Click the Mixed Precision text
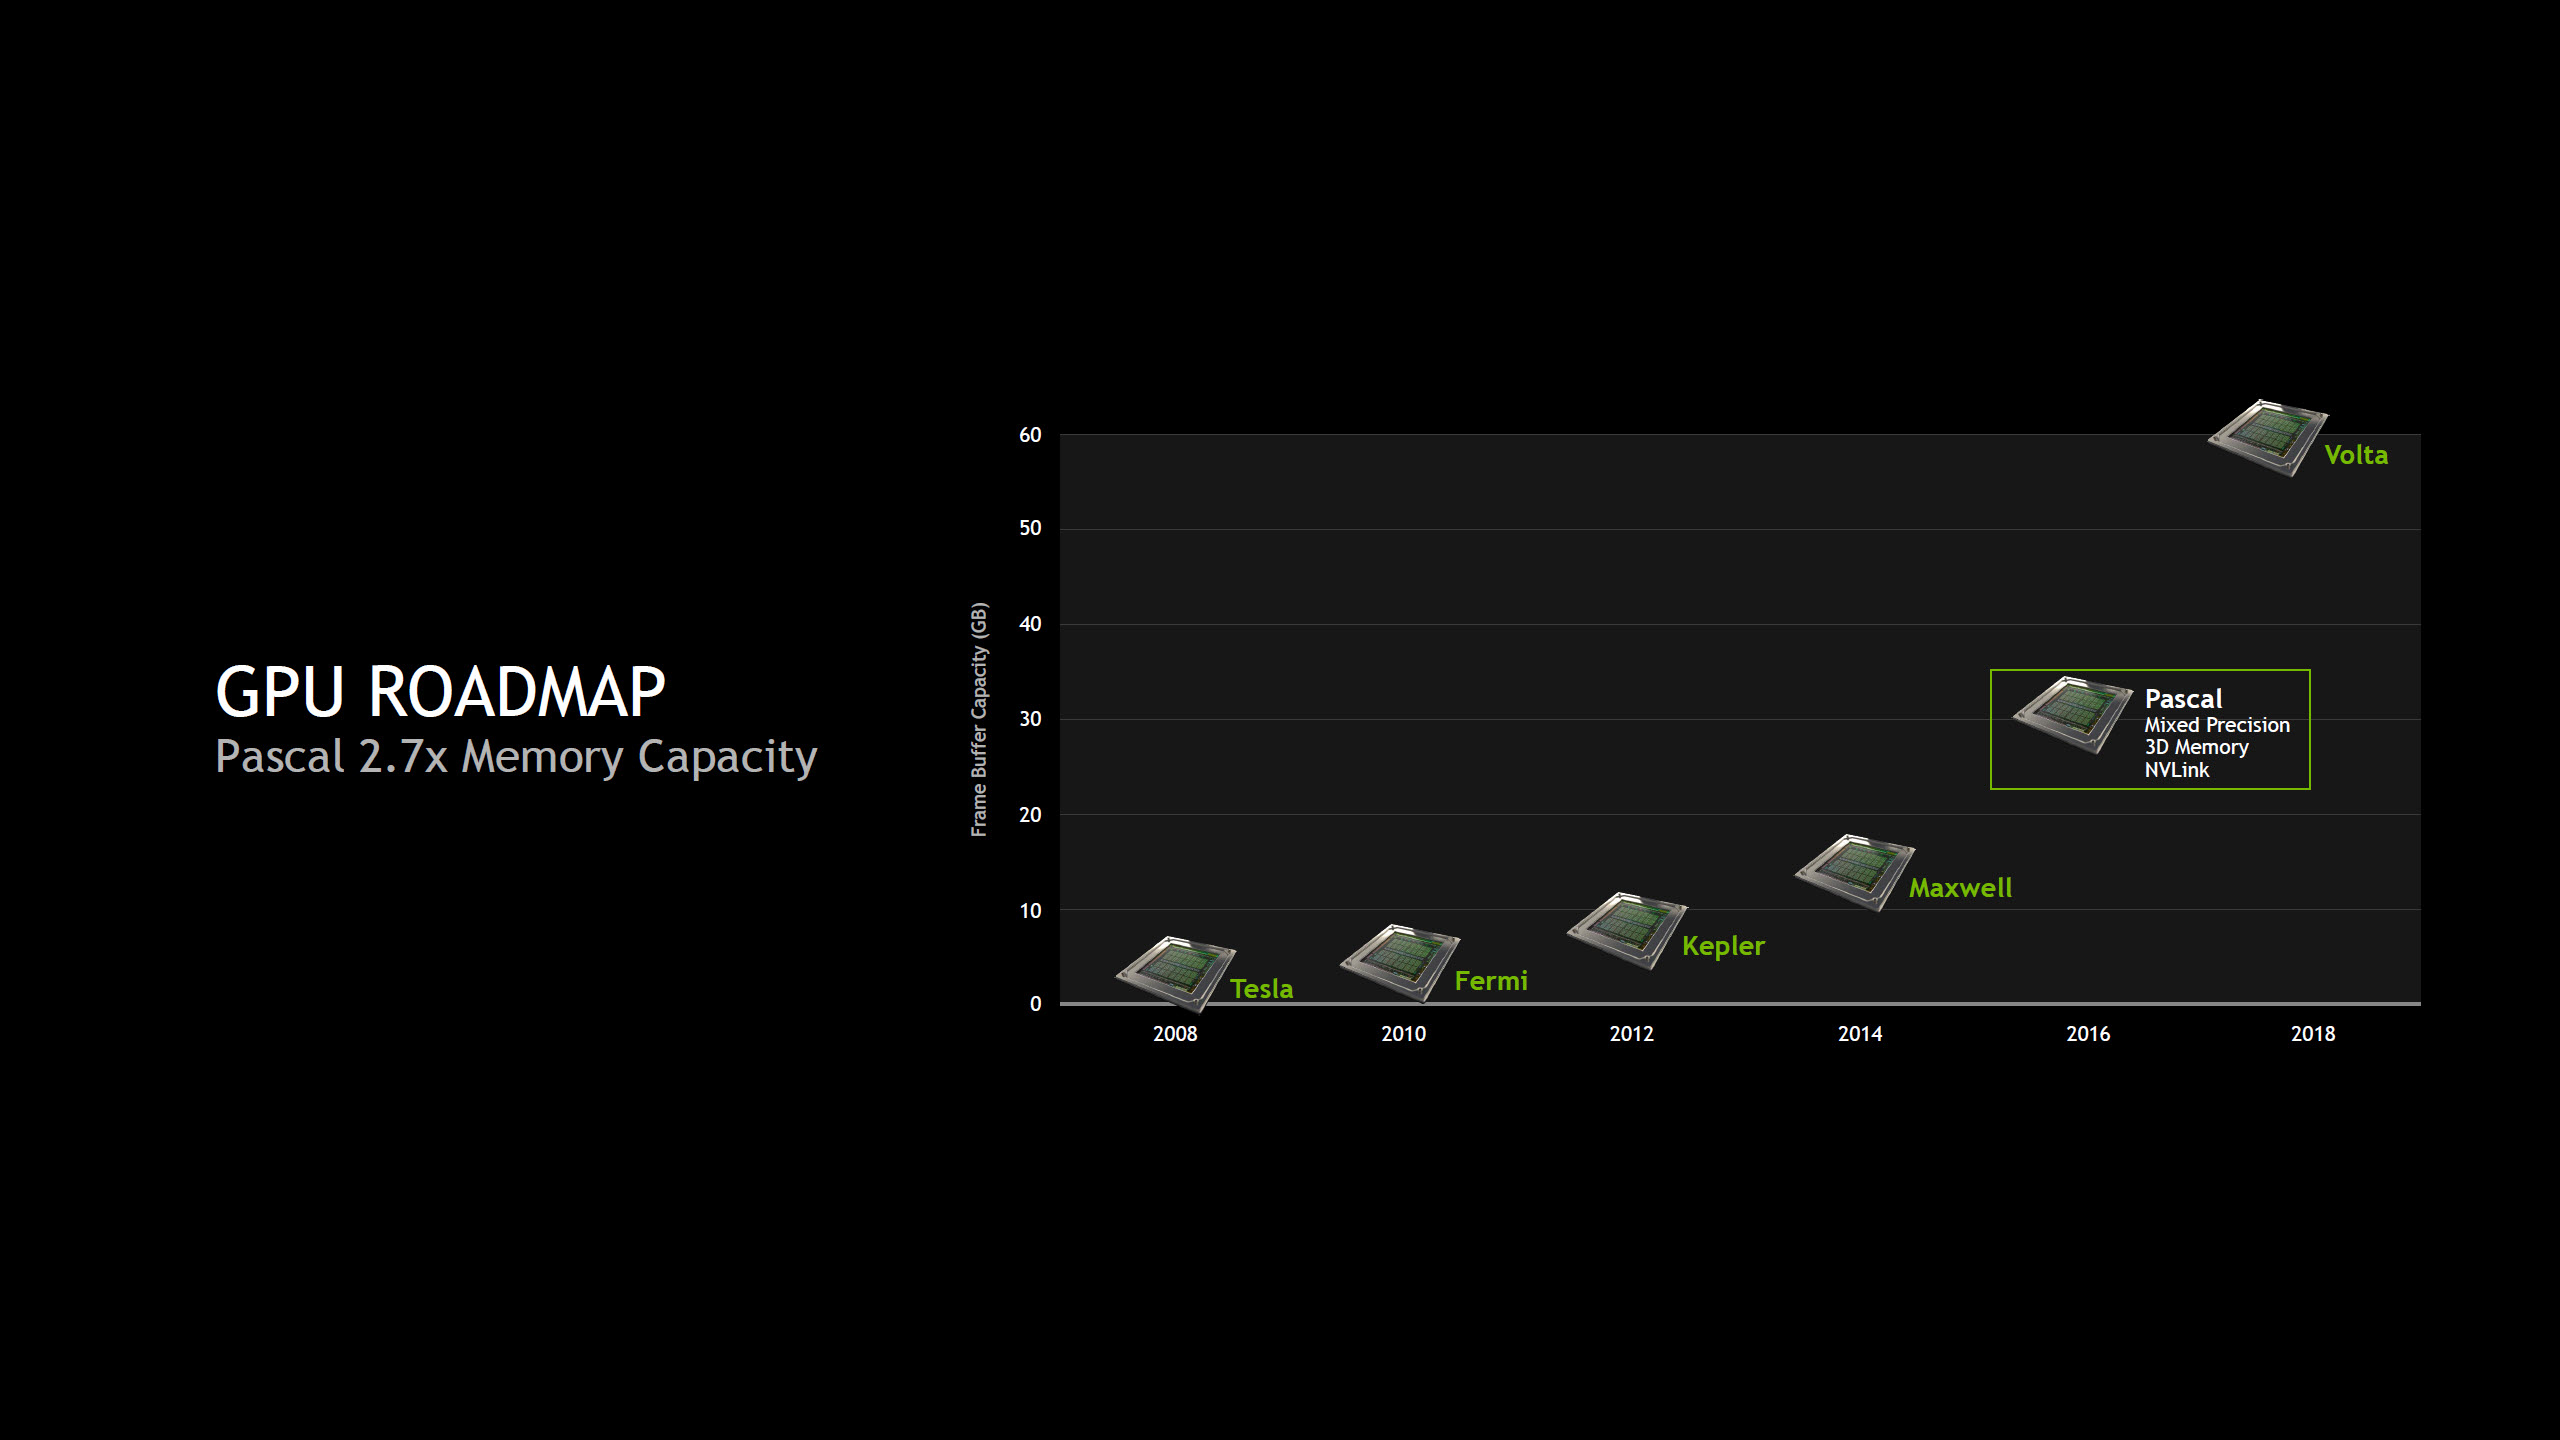The image size is (2560, 1440). 2216,725
